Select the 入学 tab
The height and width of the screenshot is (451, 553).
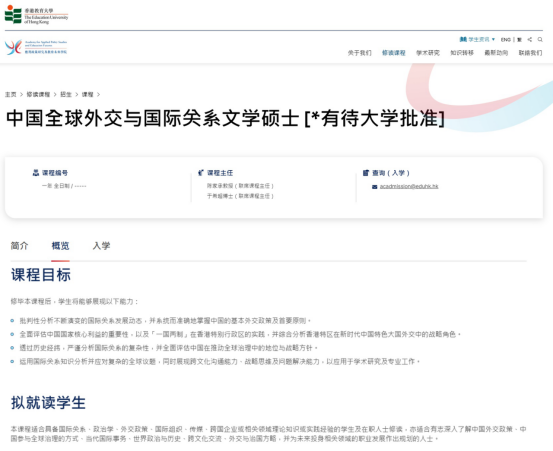[x=102, y=245]
